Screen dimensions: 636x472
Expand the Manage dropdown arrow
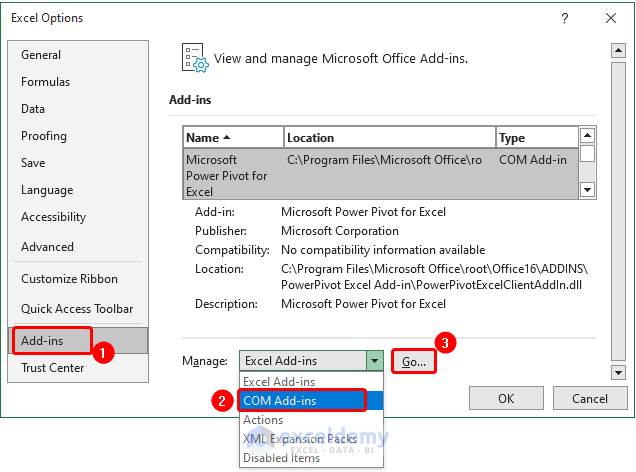coord(374,361)
